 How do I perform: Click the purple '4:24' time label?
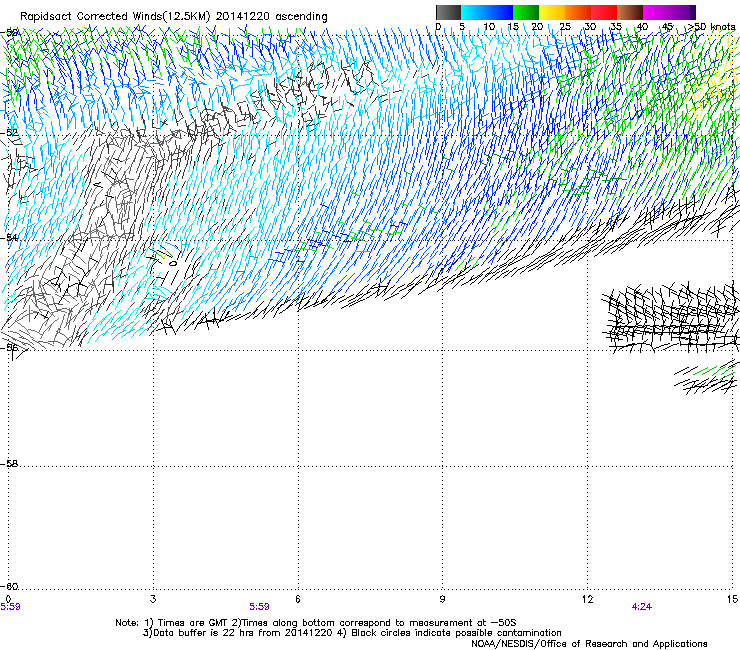(x=642, y=607)
